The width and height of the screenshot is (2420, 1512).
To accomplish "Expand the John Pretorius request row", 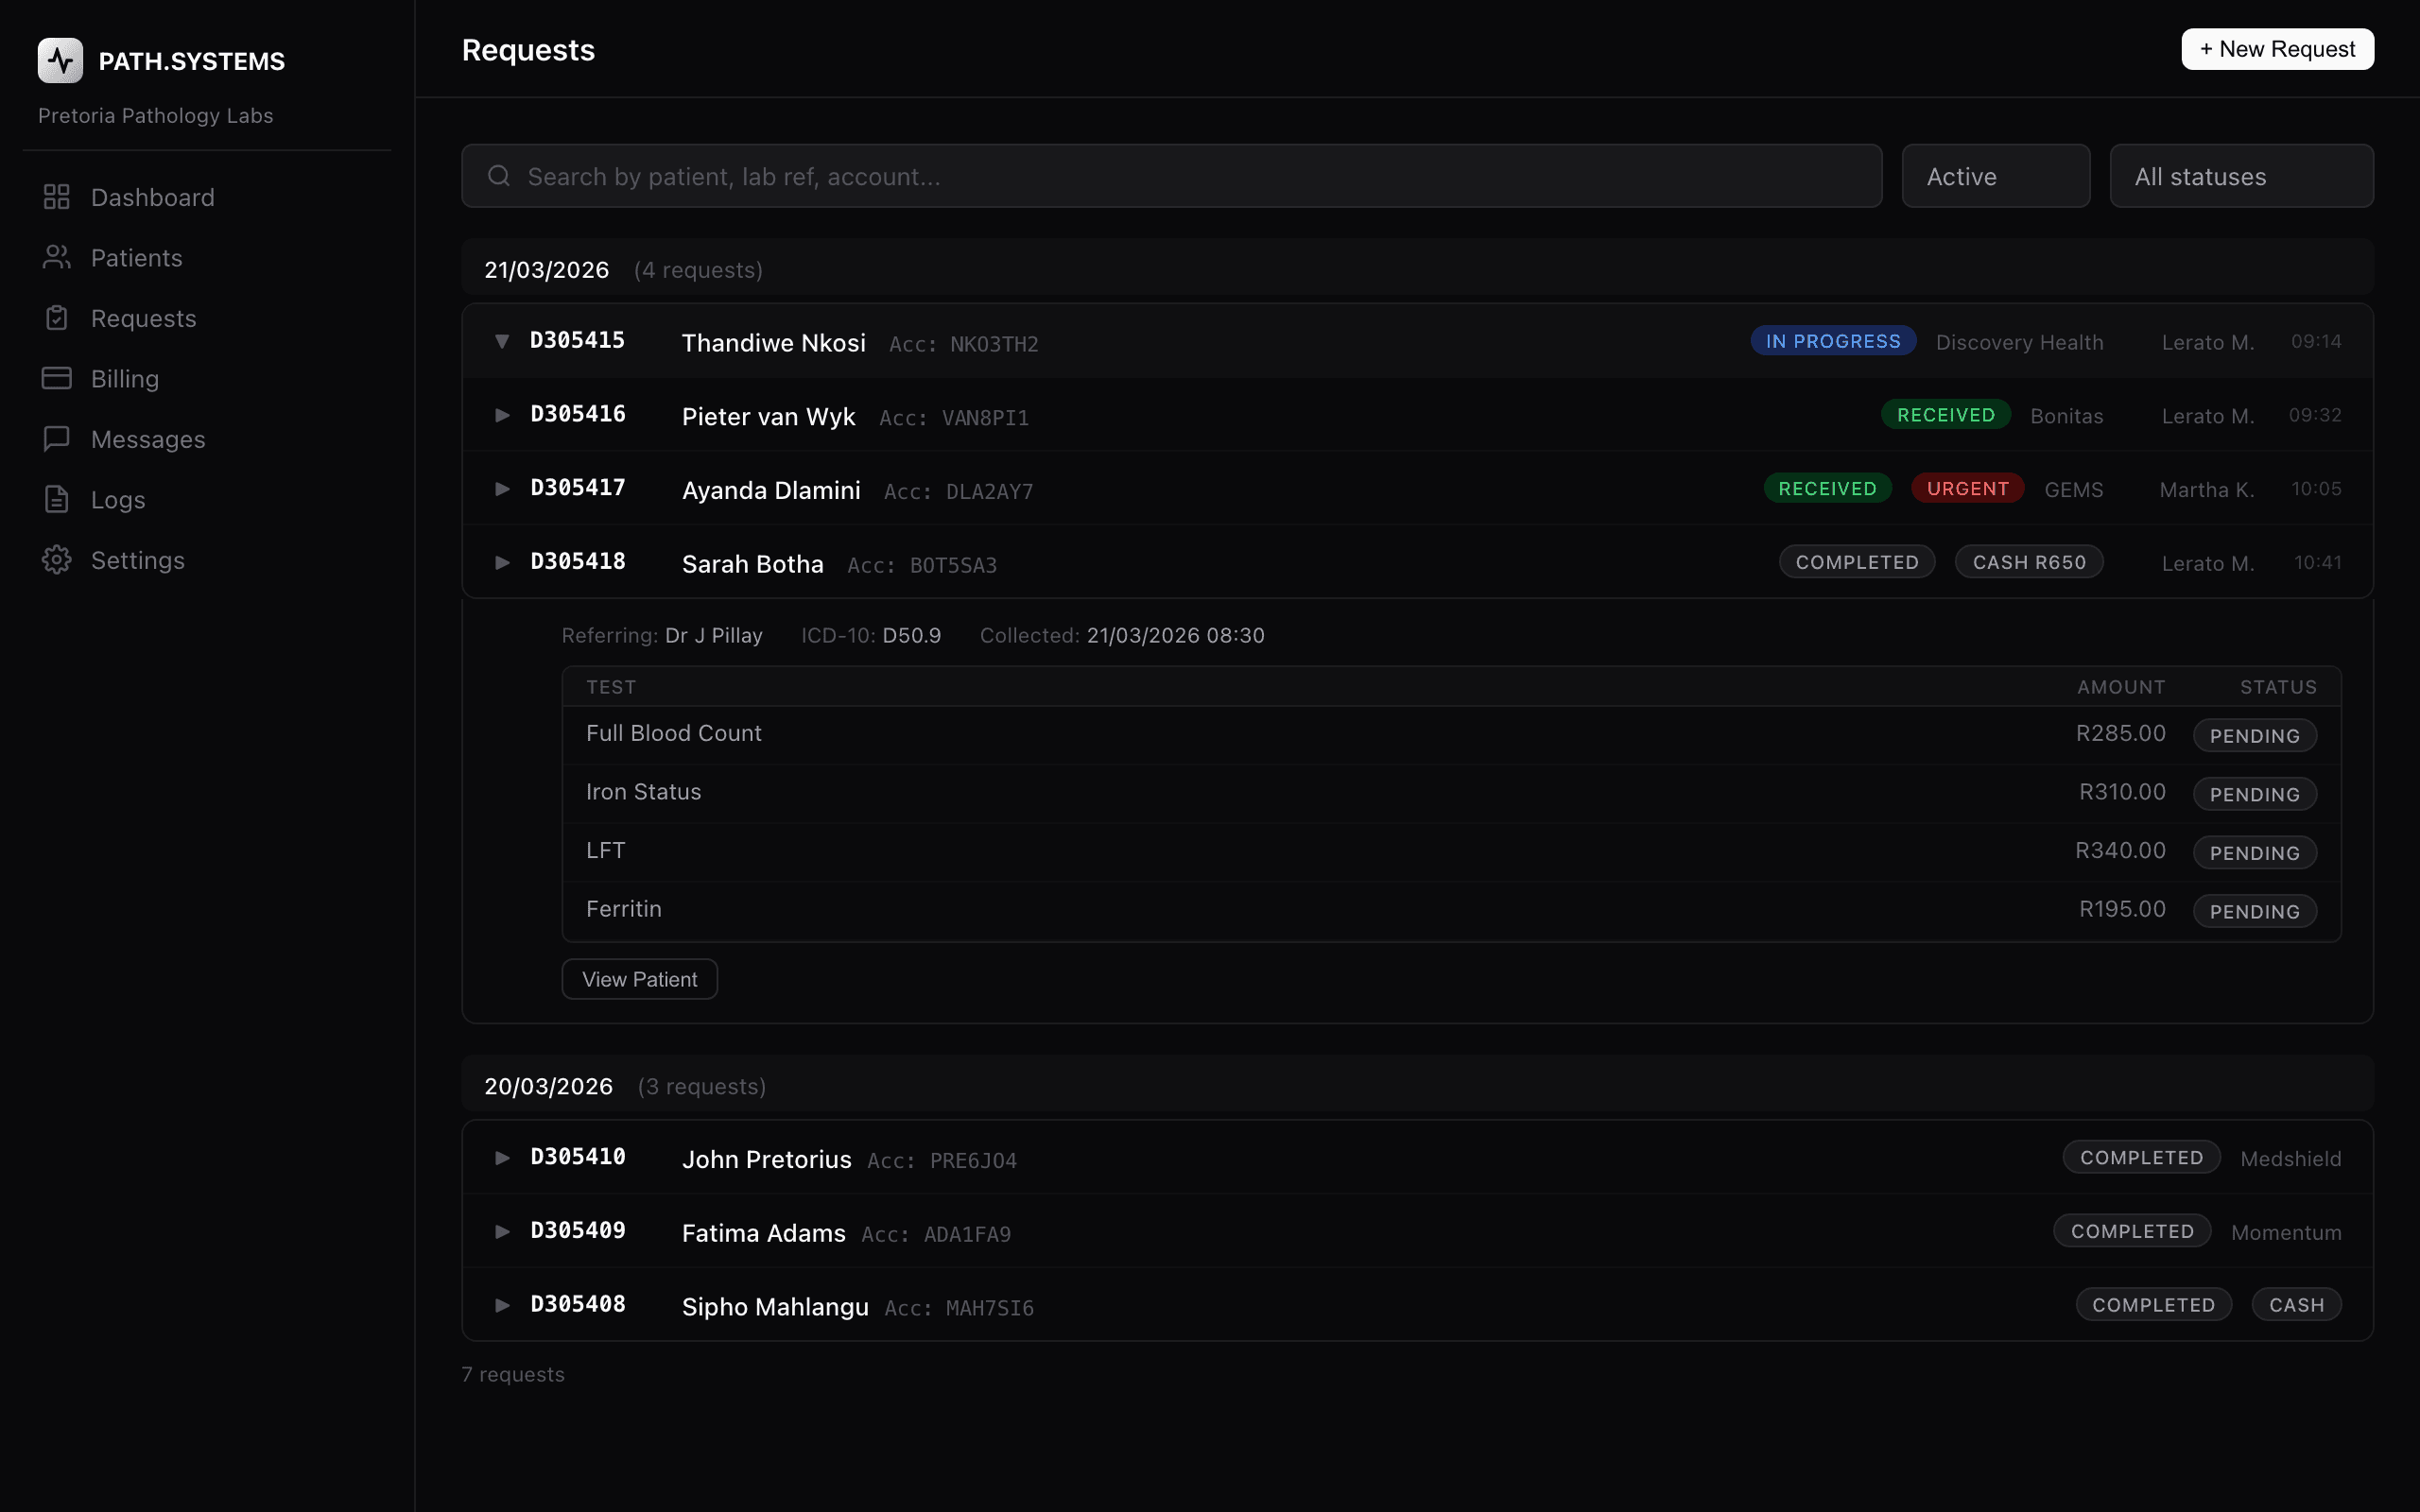I will (x=503, y=1157).
